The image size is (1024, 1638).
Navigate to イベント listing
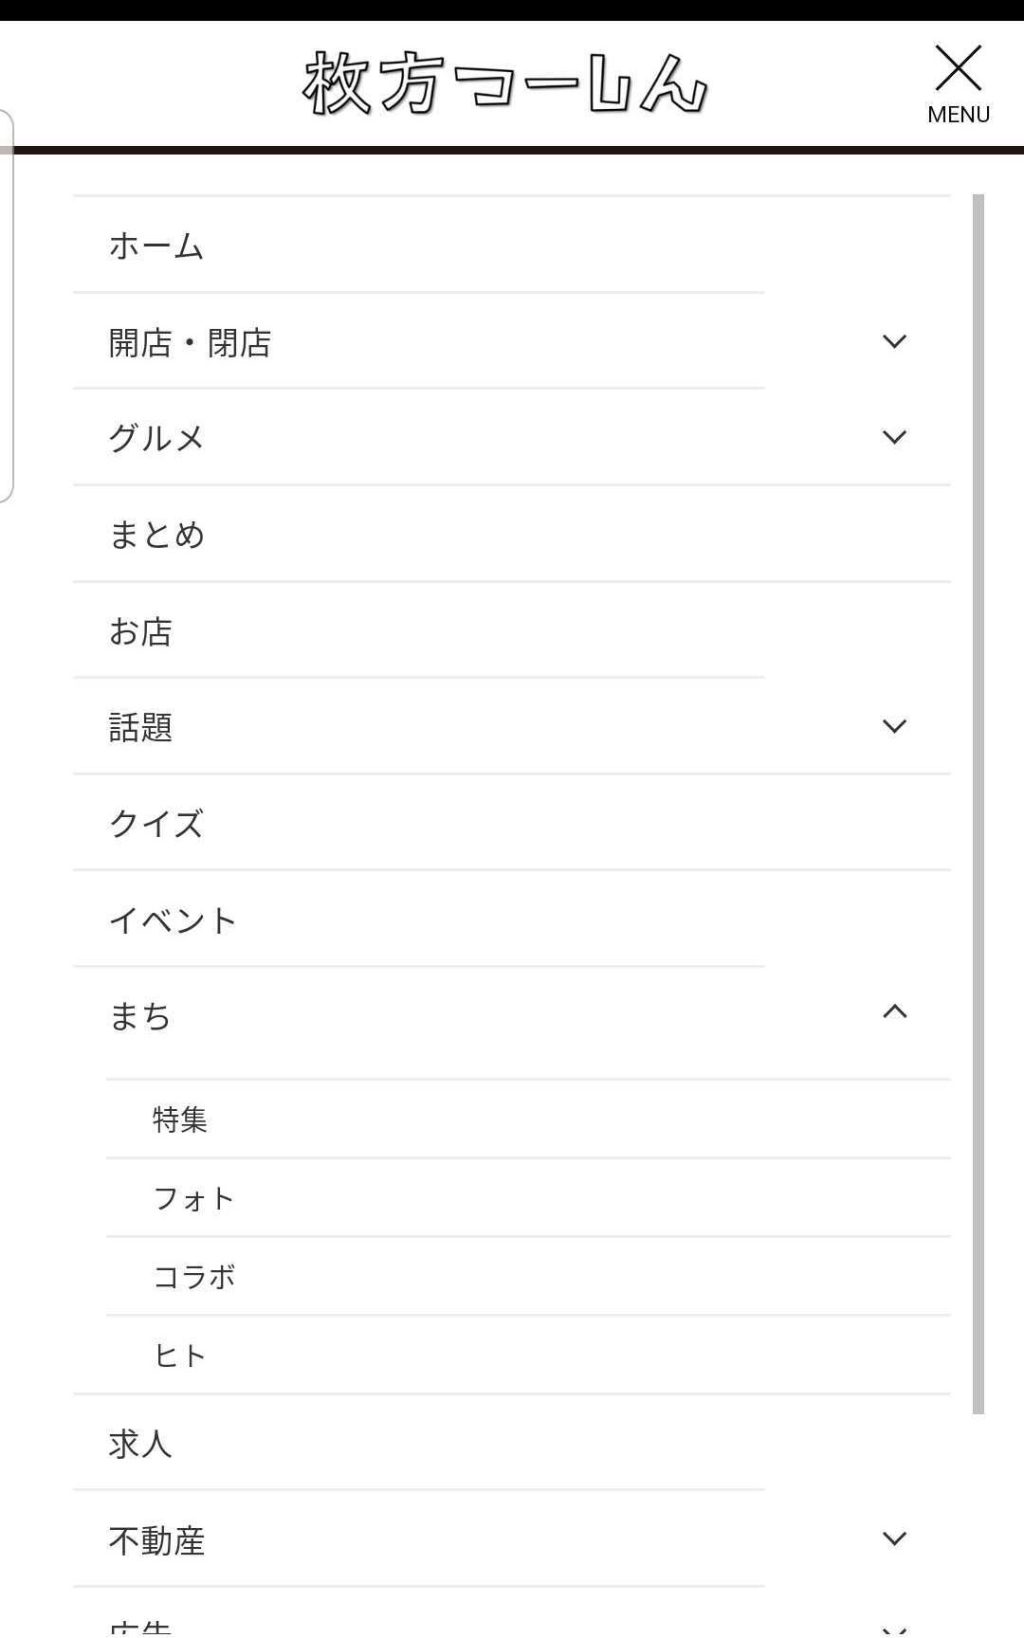(x=172, y=920)
